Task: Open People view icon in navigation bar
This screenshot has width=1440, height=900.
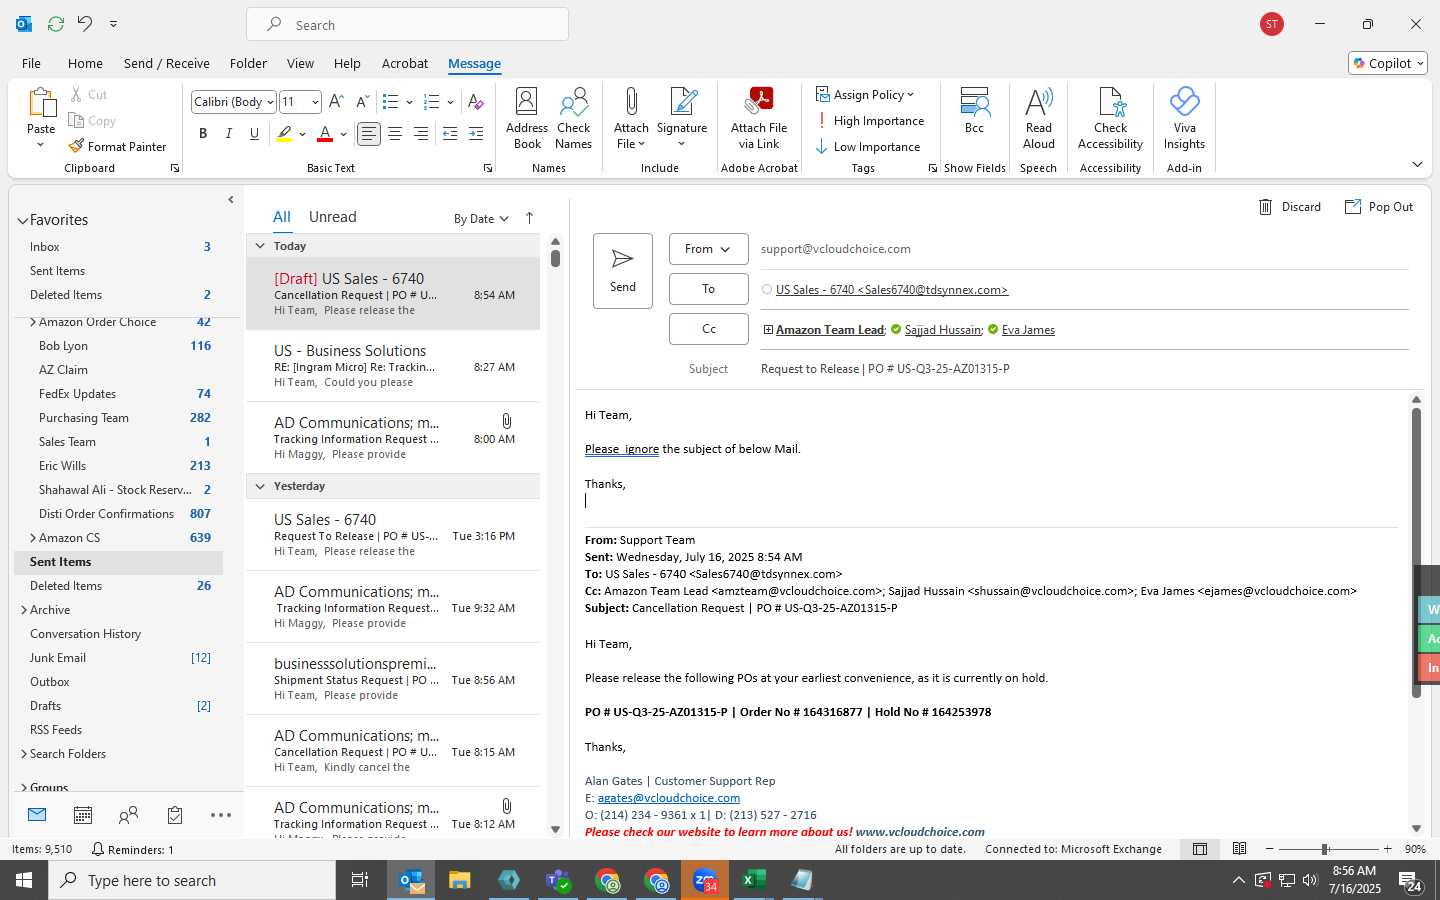Action: 129,816
